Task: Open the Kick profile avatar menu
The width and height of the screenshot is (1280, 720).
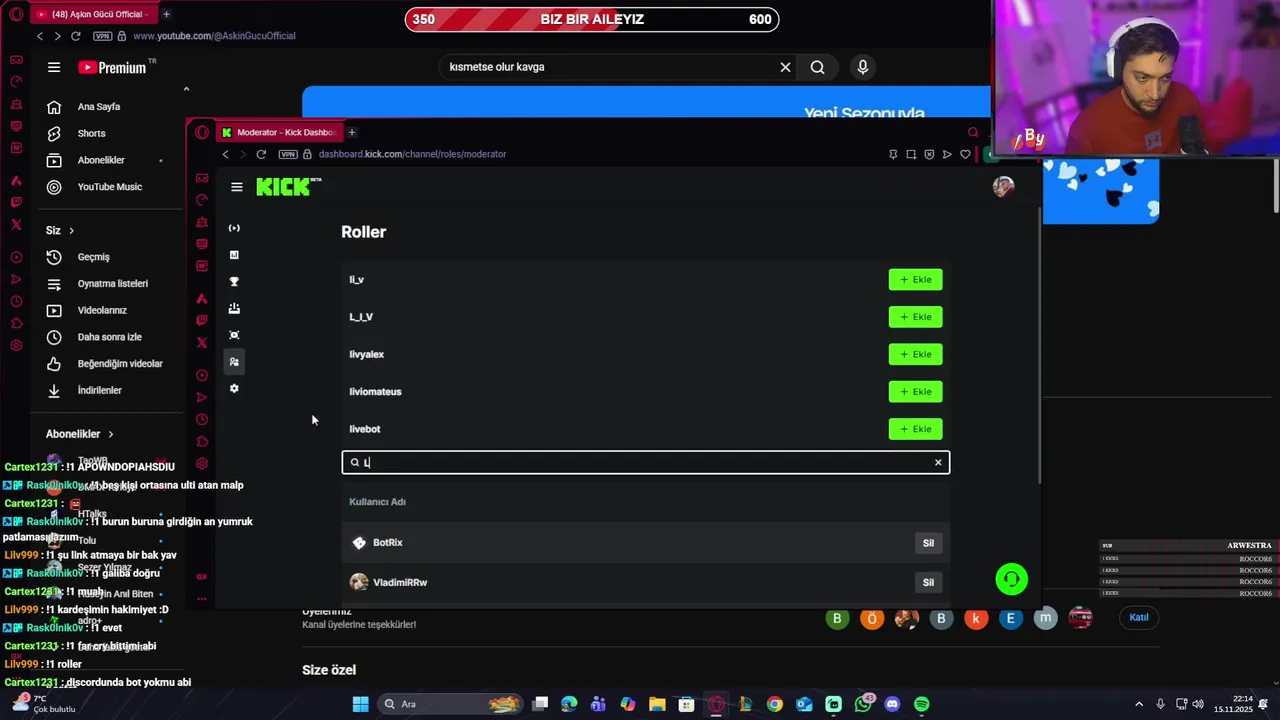Action: [x=1003, y=187]
